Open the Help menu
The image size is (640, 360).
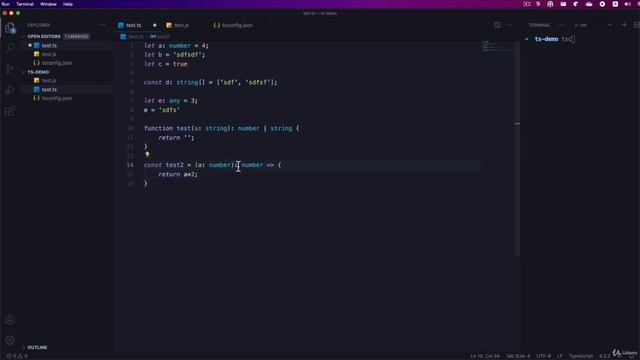[x=68, y=4]
